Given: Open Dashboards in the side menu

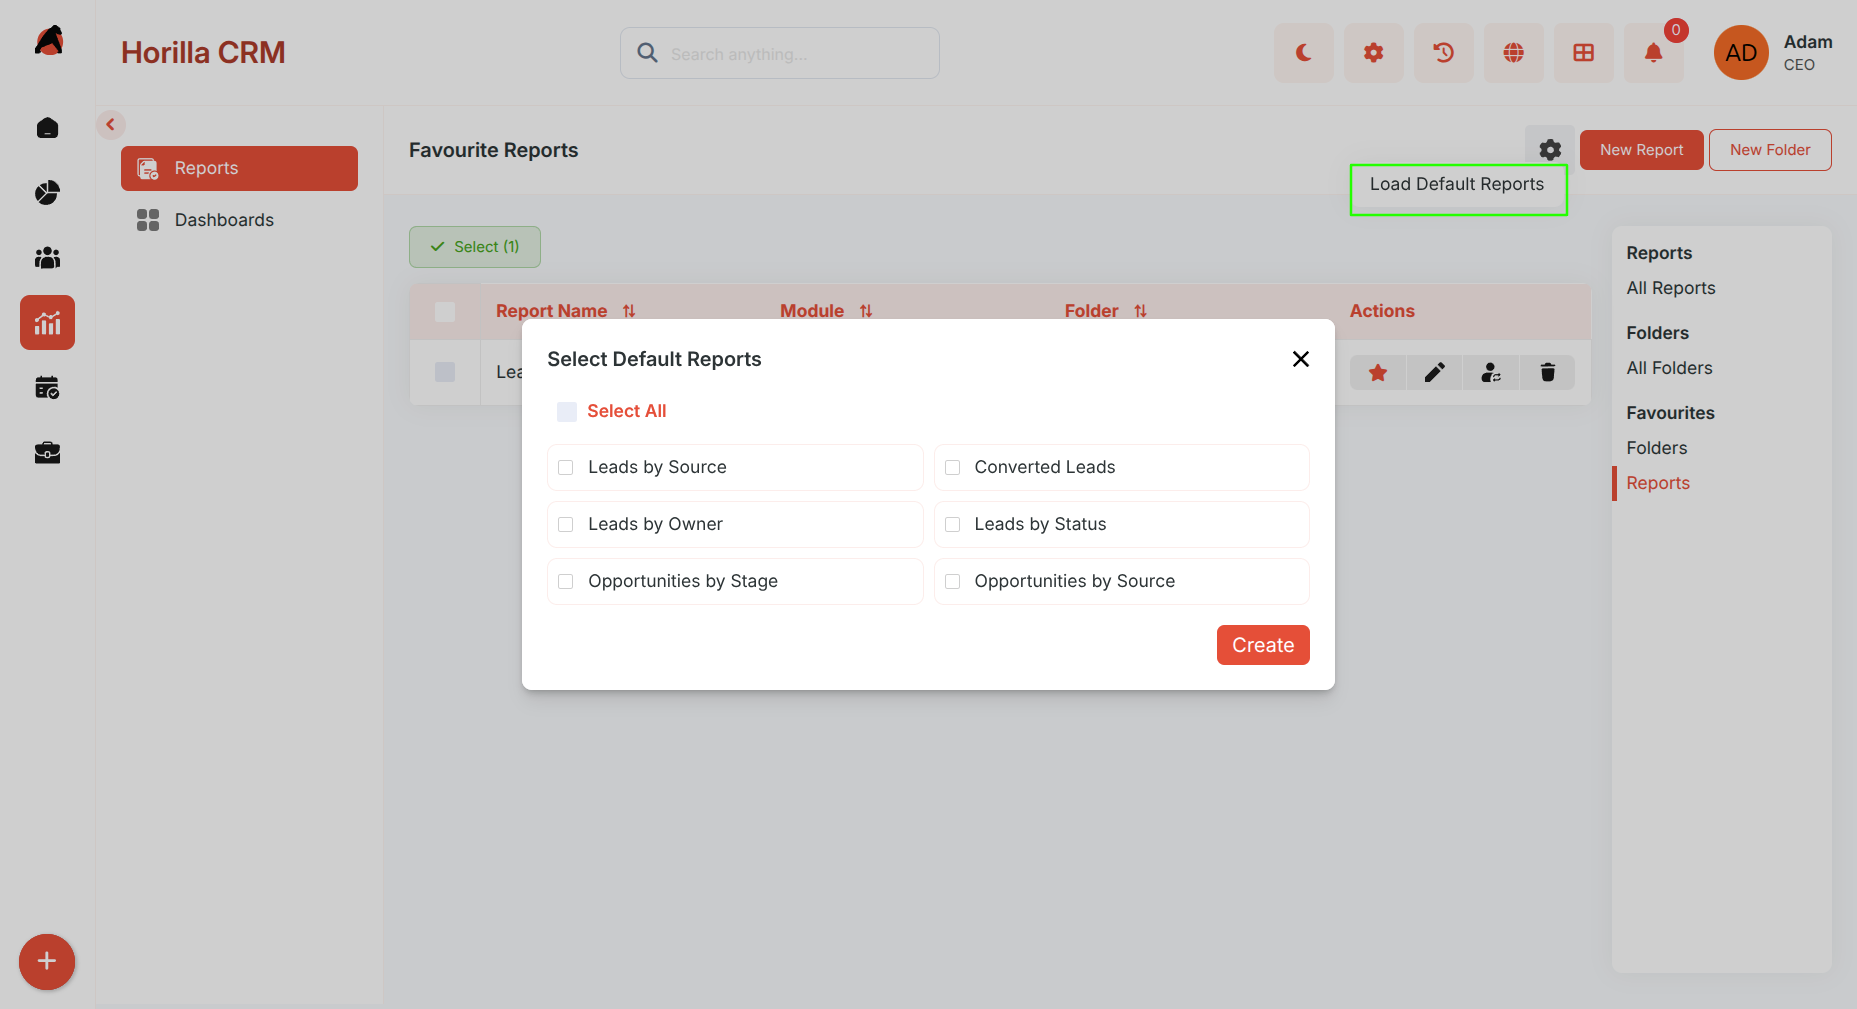Looking at the screenshot, I should [239, 220].
